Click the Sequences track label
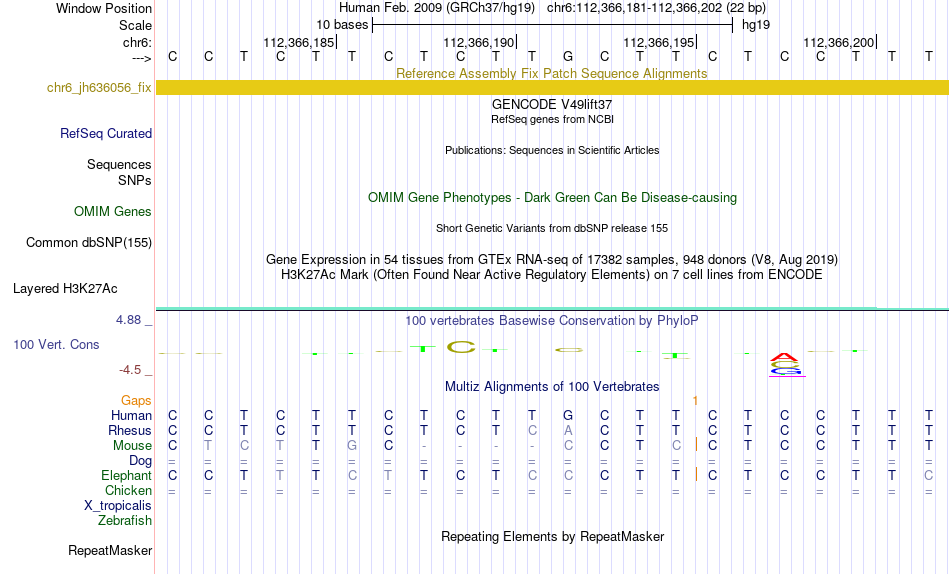This screenshot has height=574, width=950. click(x=119, y=164)
